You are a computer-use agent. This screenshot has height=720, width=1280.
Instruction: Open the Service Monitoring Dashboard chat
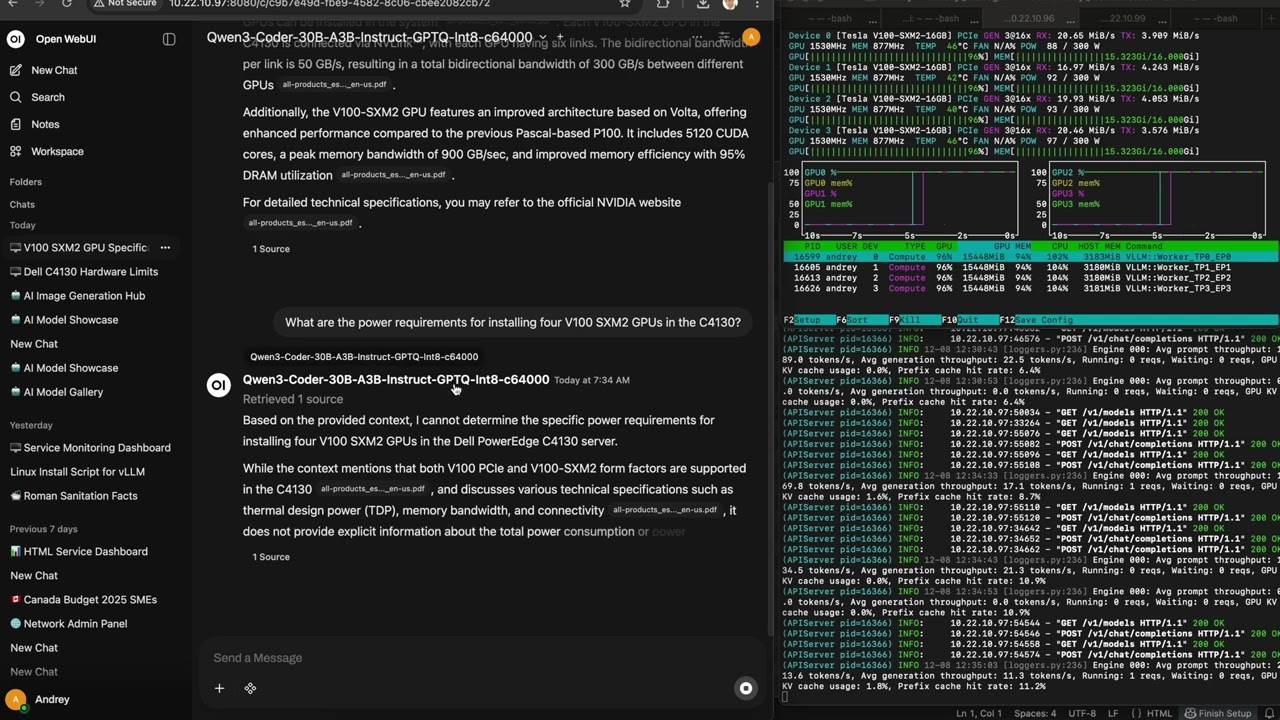[97, 448]
